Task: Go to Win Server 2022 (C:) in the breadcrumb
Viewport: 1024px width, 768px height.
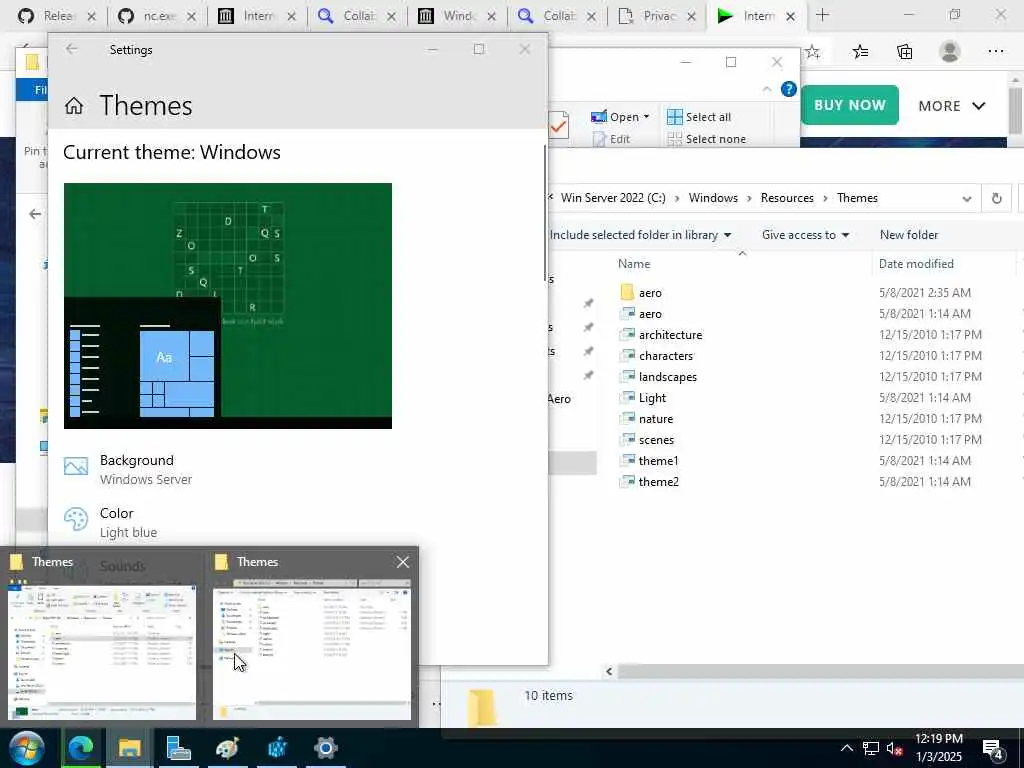Action: coord(613,198)
